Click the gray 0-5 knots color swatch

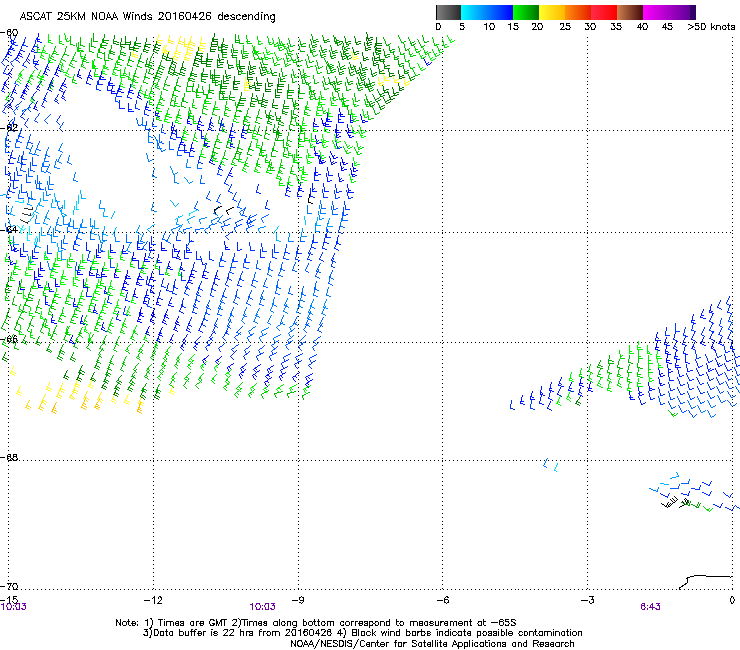coord(448,12)
